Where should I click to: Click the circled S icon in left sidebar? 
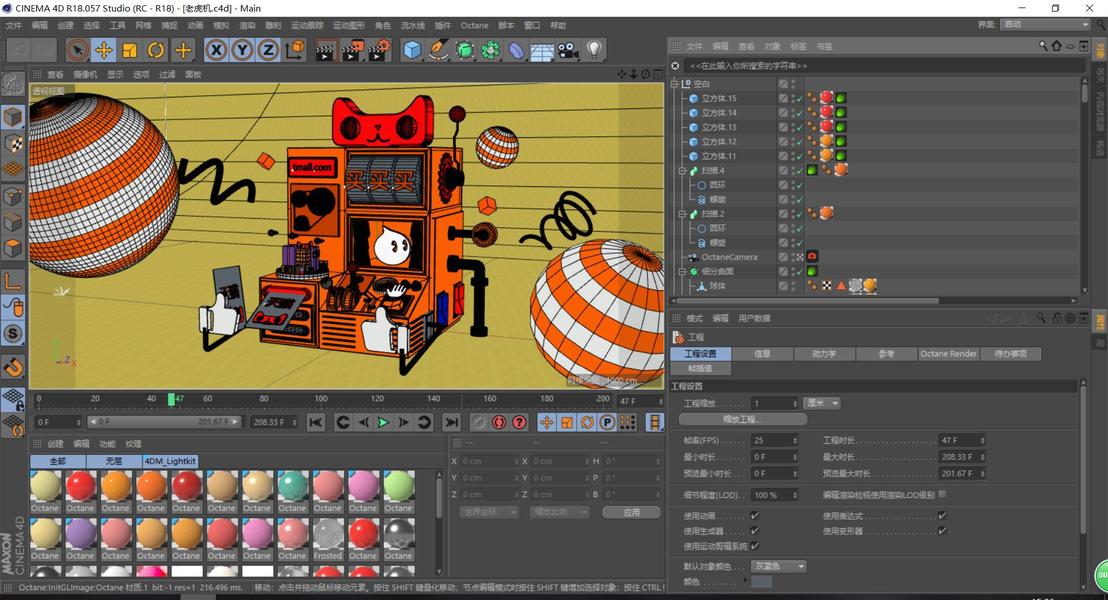pos(13,334)
